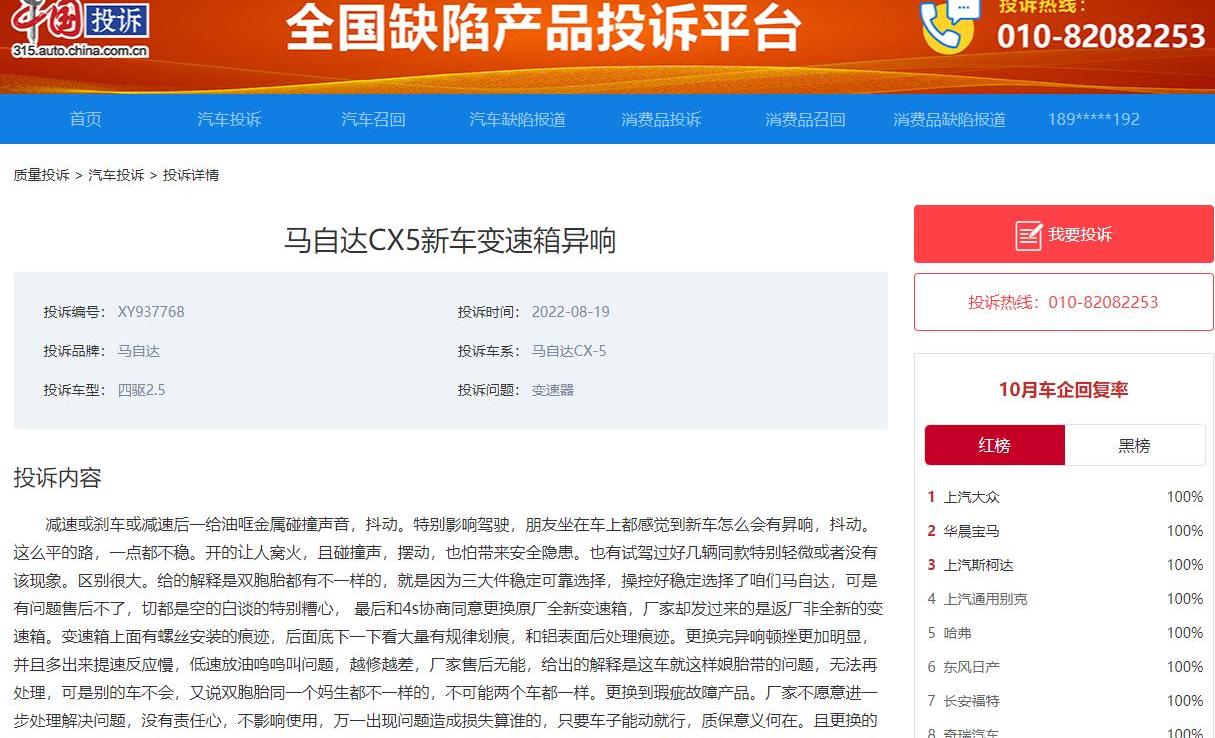Open breadcrumb link 质量投诉
Viewport: 1215px width, 738px height.
pyautogui.click(x=40, y=174)
